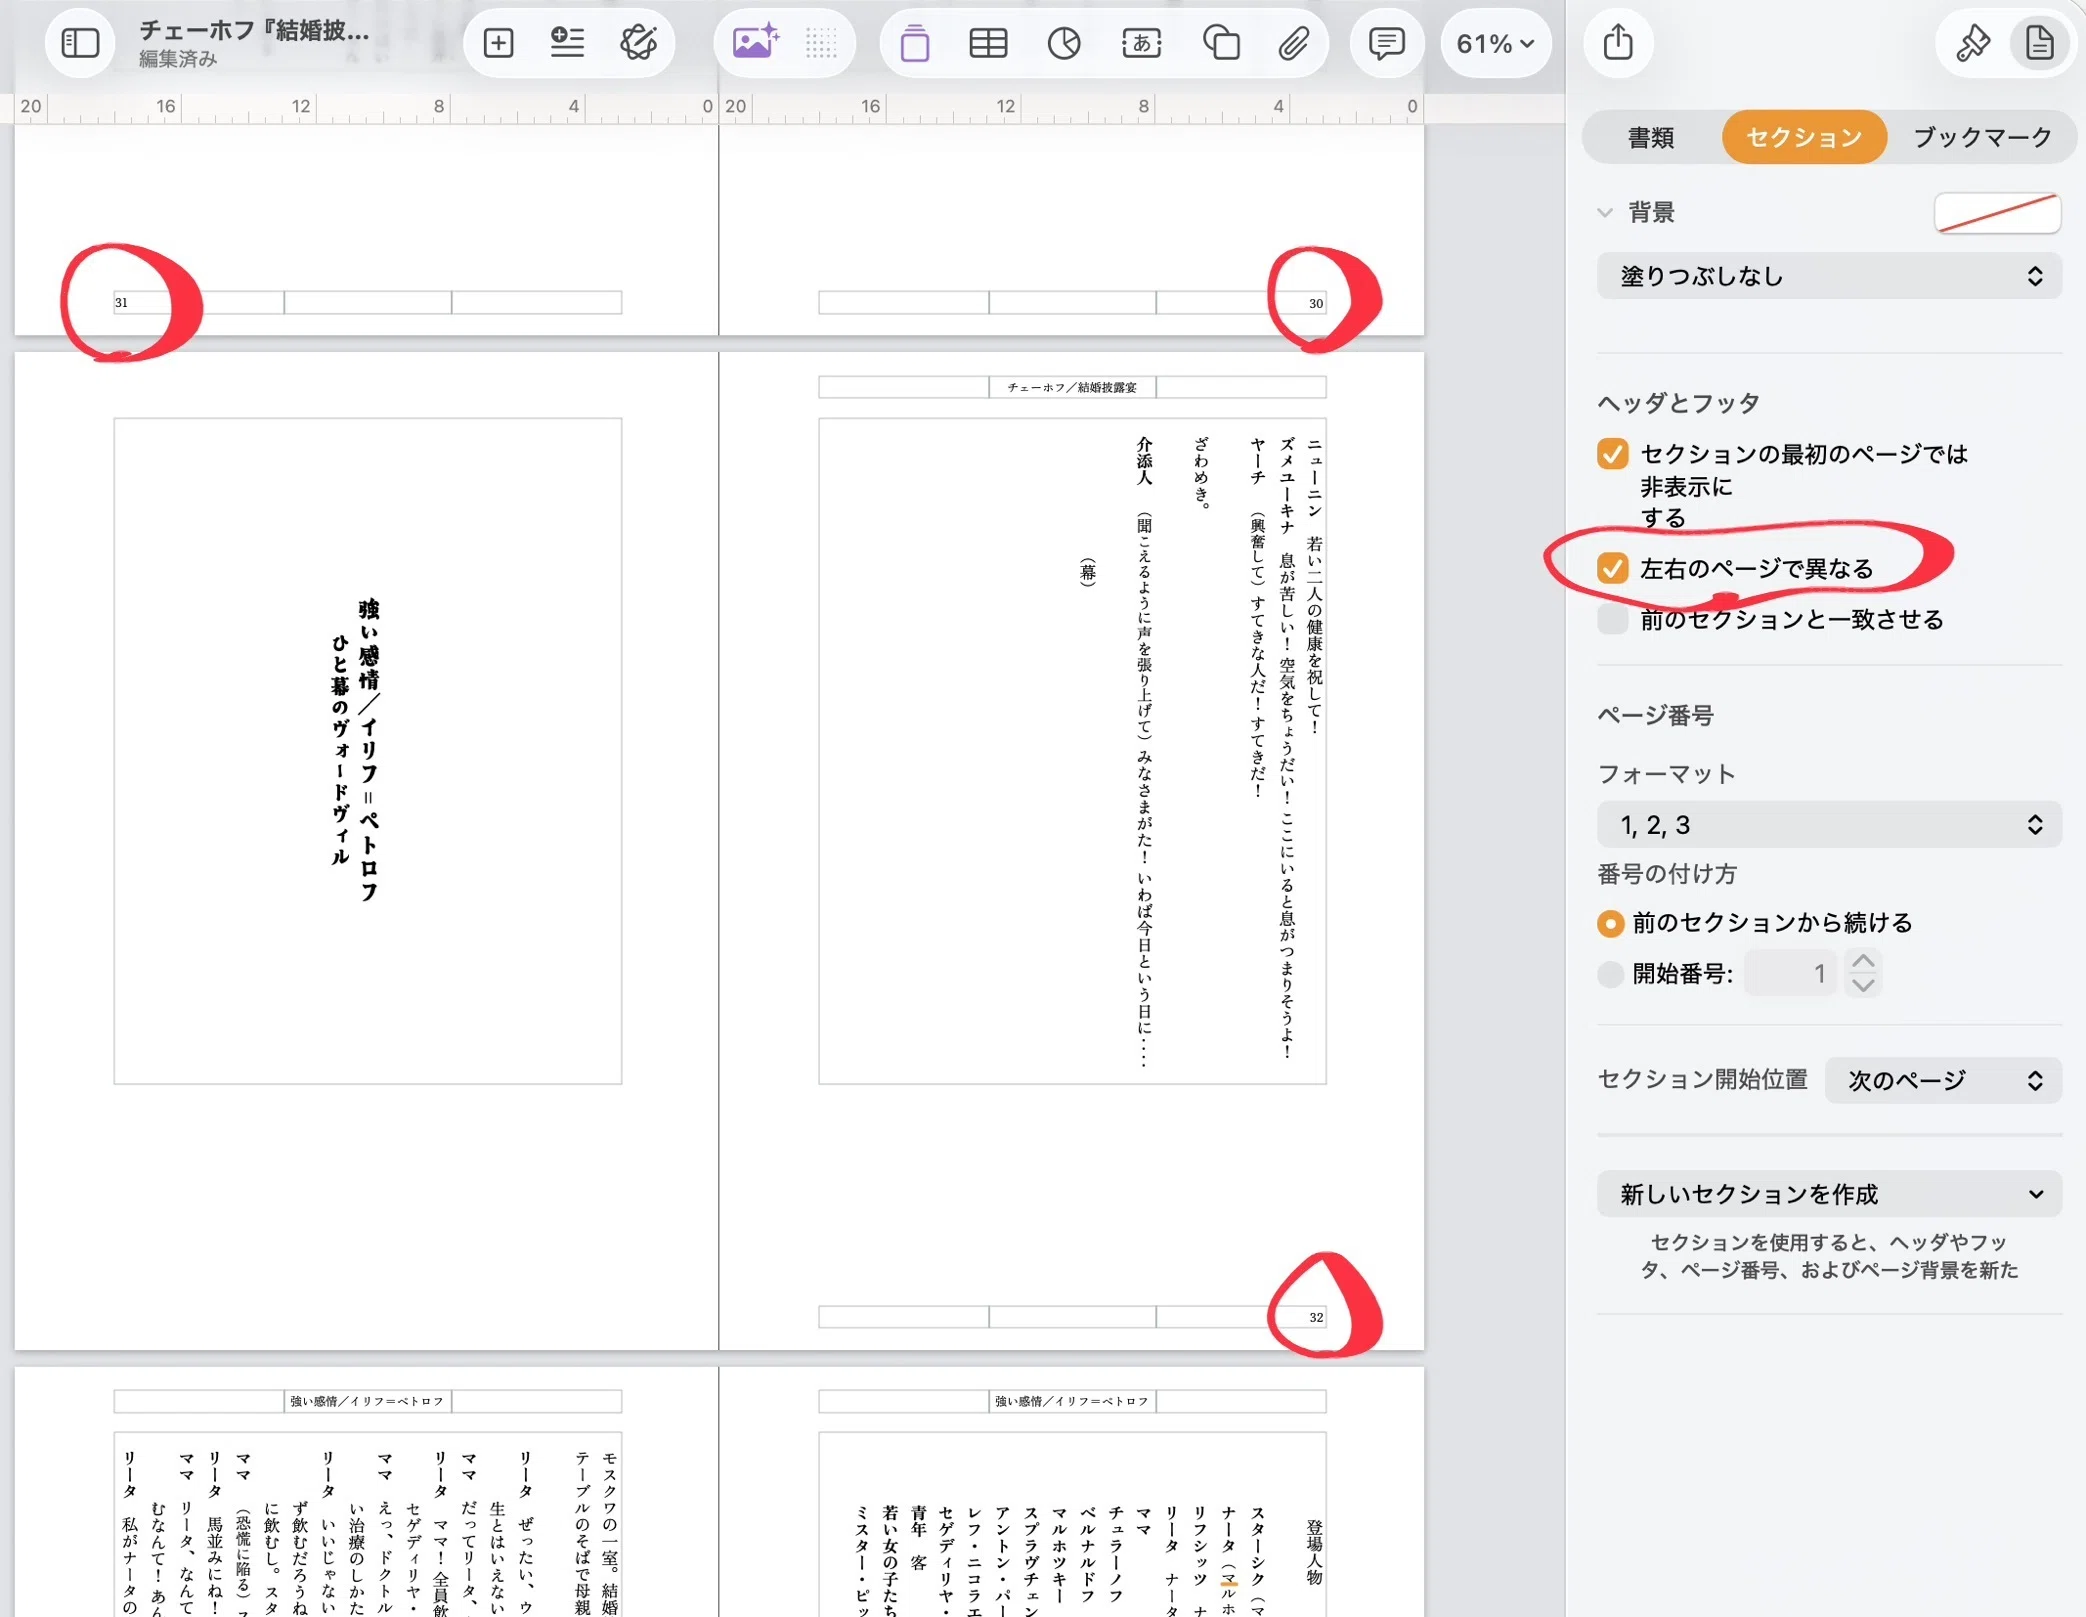Screen dimensions: 2086x1617
Task: Open the 61% zoom level dropdown
Action: click(x=1495, y=43)
